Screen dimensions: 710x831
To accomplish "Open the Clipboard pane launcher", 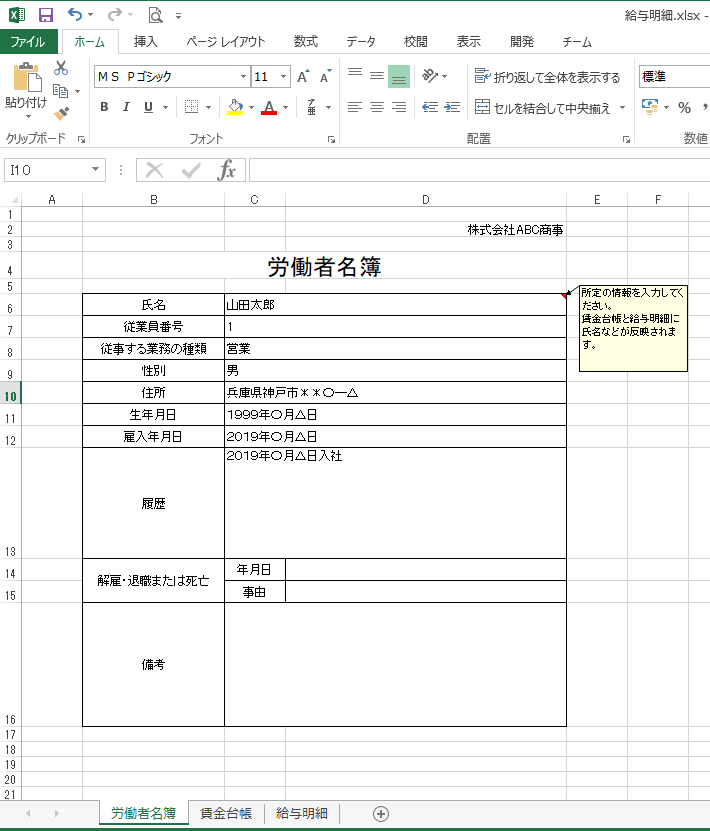I will [81, 139].
